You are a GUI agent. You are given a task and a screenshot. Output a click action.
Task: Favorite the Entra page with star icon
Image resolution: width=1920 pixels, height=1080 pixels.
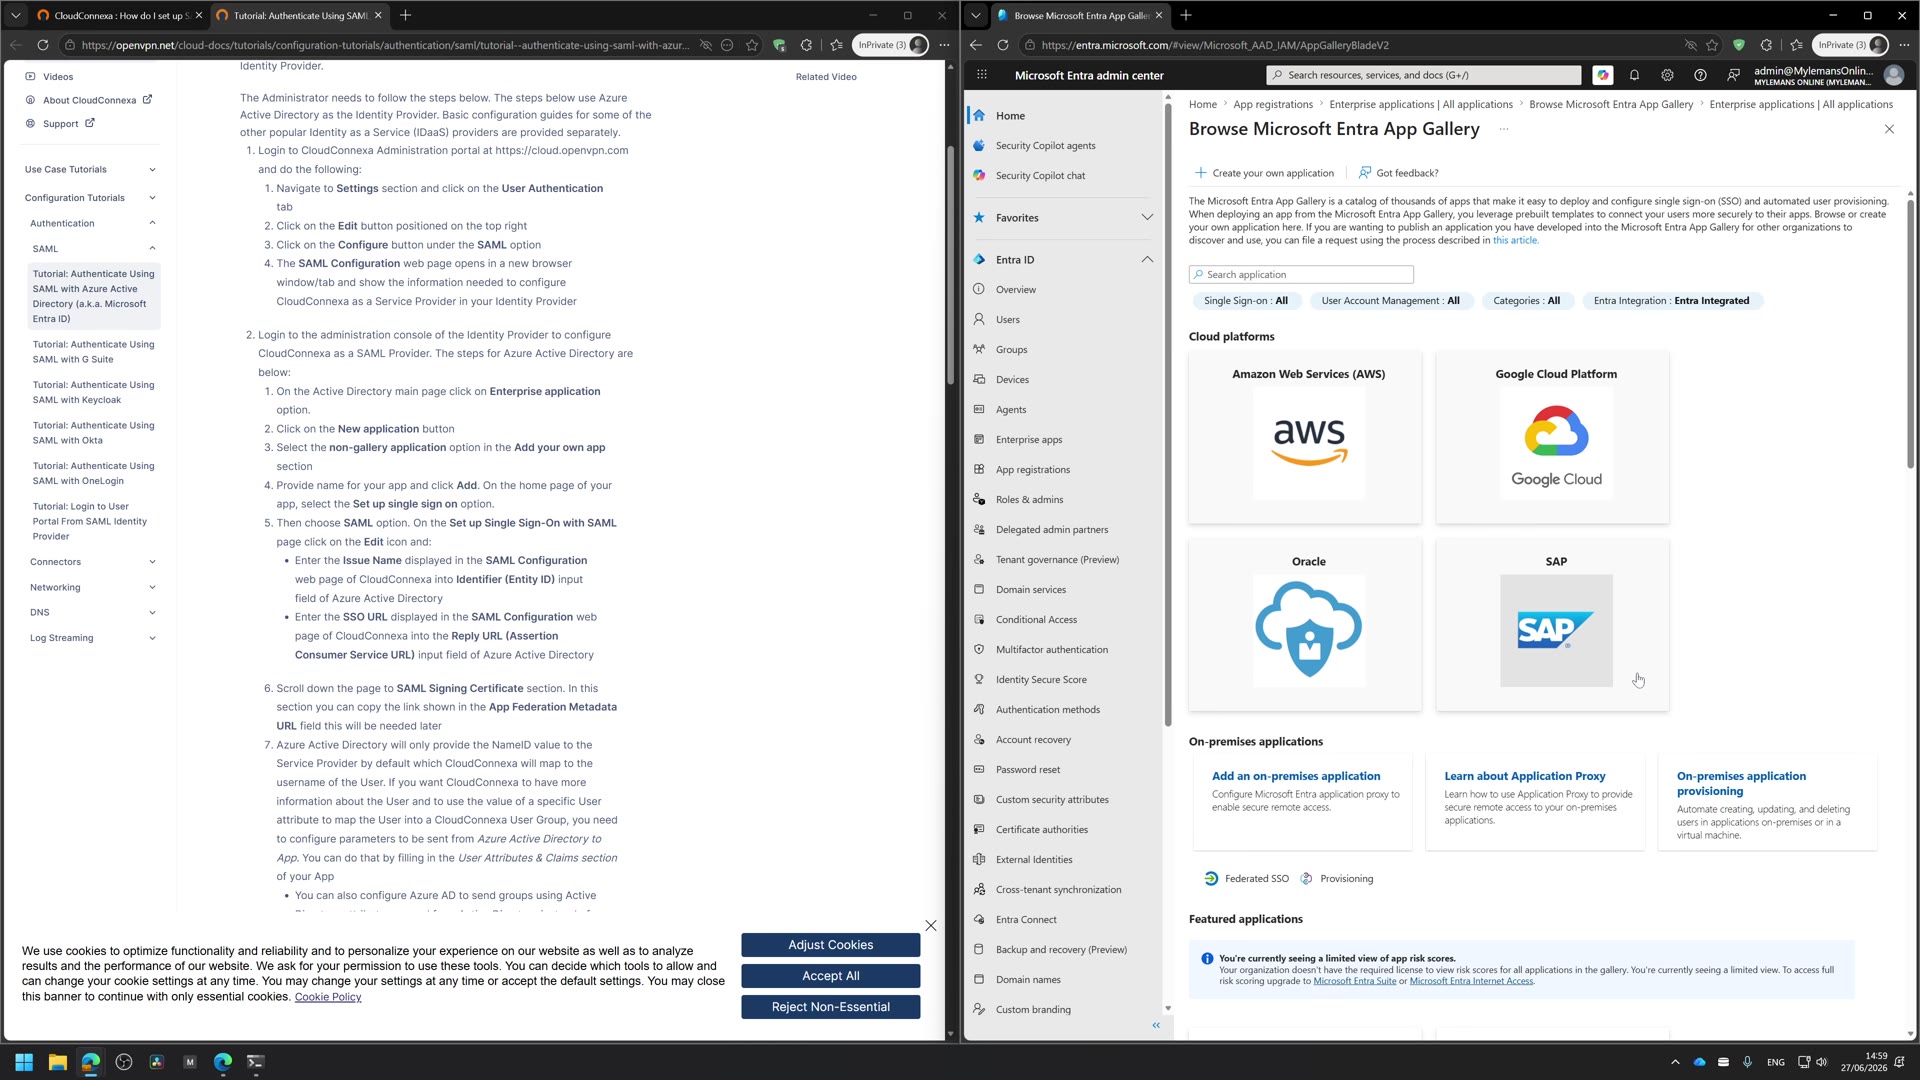(1712, 45)
